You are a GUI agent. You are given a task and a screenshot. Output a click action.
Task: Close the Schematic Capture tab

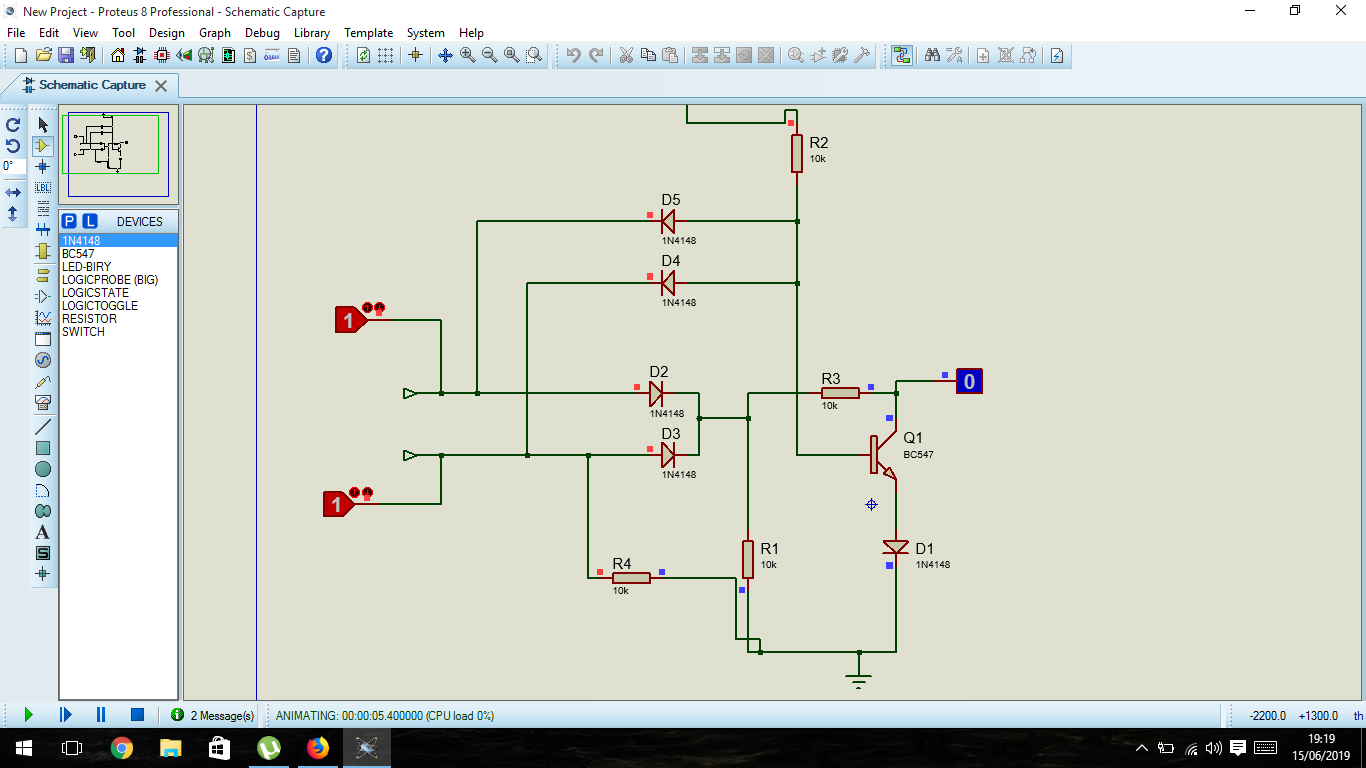pos(161,86)
